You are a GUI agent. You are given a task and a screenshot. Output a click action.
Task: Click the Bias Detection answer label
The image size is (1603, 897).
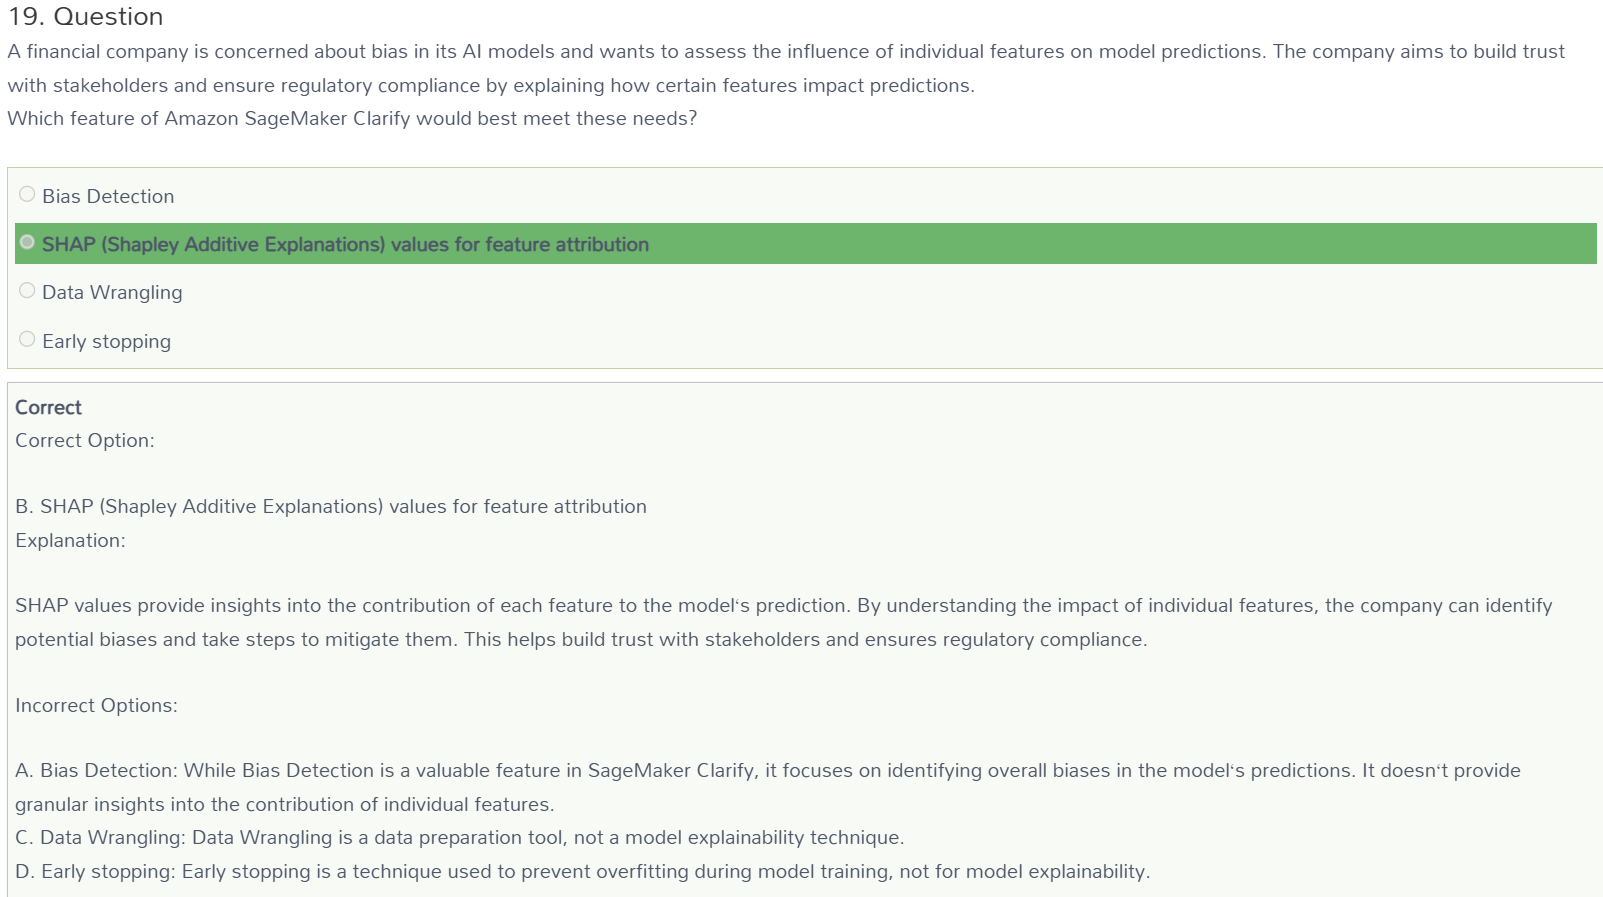pos(108,196)
